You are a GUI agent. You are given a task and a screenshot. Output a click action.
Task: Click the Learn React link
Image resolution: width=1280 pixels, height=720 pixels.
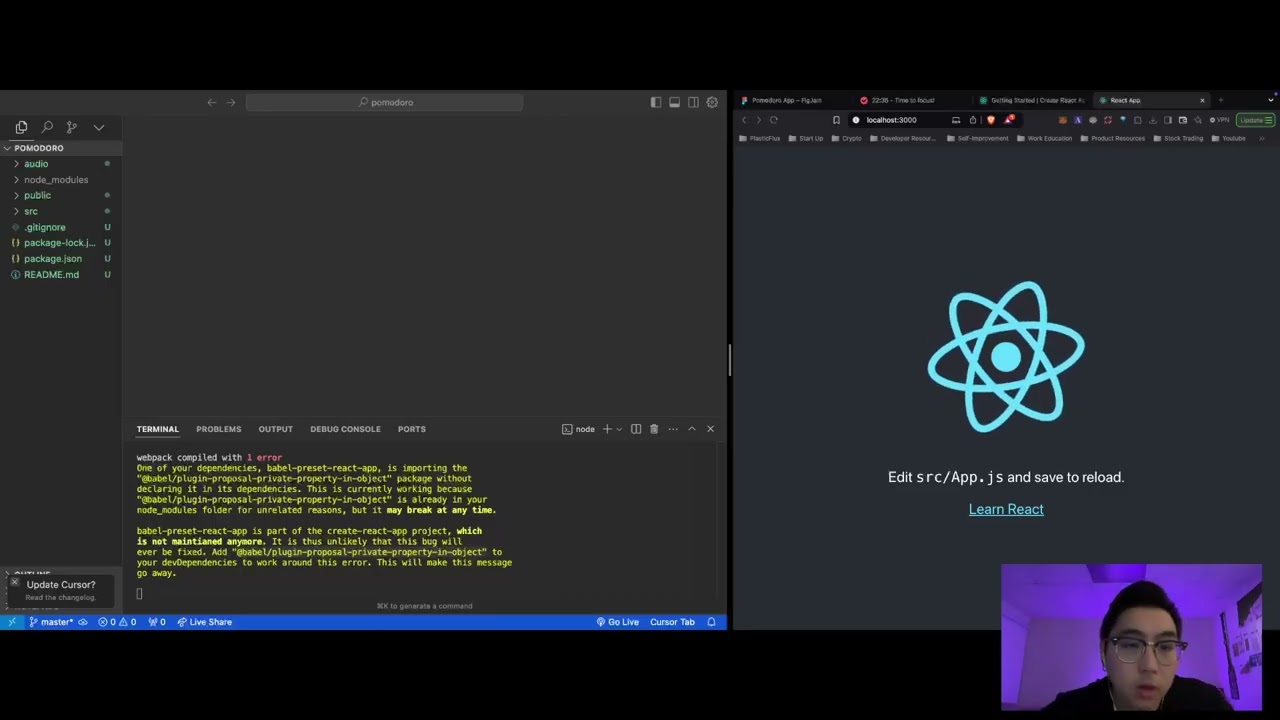[x=1006, y=509]
